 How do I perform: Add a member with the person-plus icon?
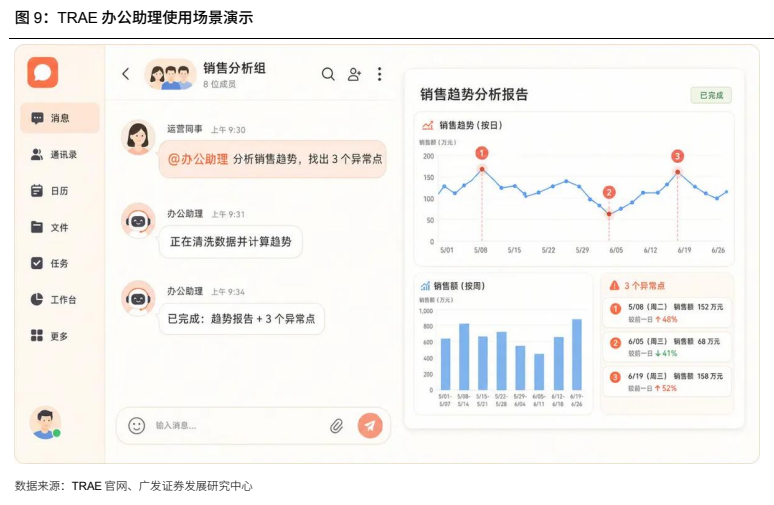[354, 74]
